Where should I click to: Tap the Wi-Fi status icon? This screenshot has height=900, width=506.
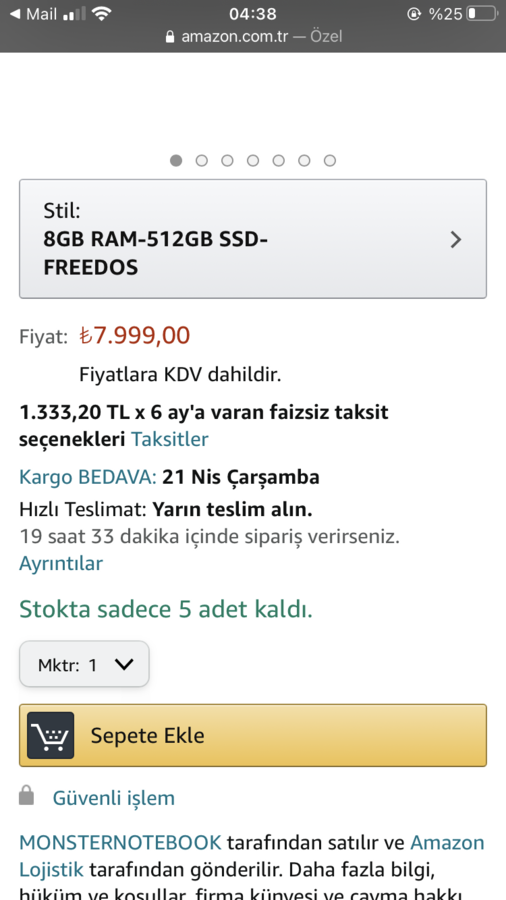click(x=102, y=13)
